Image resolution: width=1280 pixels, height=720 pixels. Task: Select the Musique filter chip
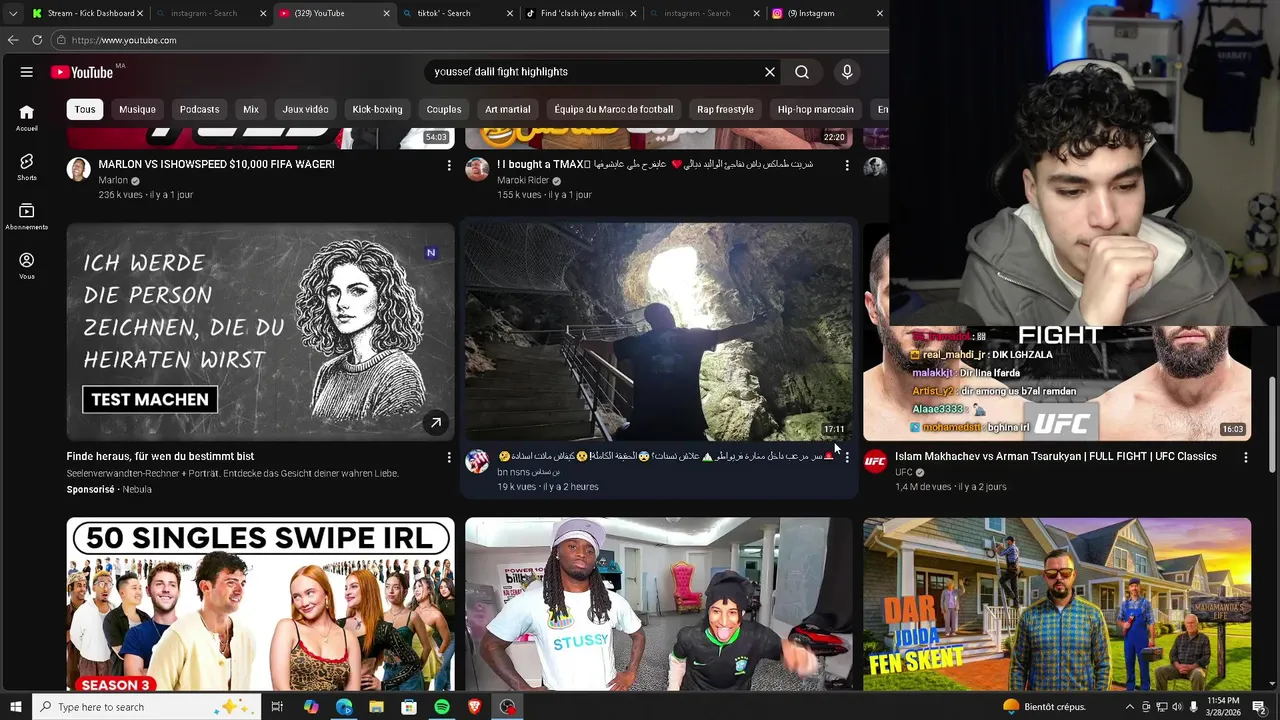[137, 109]
